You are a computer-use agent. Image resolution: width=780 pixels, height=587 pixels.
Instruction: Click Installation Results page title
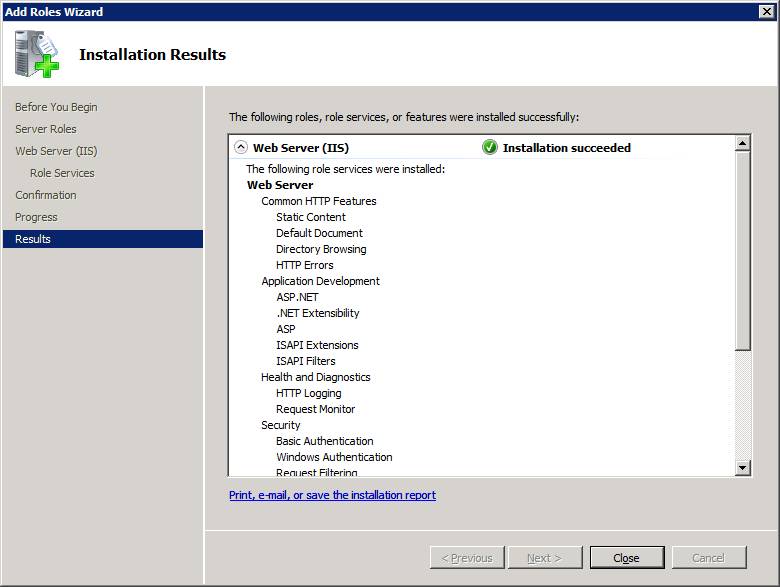(x=153, y=54)
